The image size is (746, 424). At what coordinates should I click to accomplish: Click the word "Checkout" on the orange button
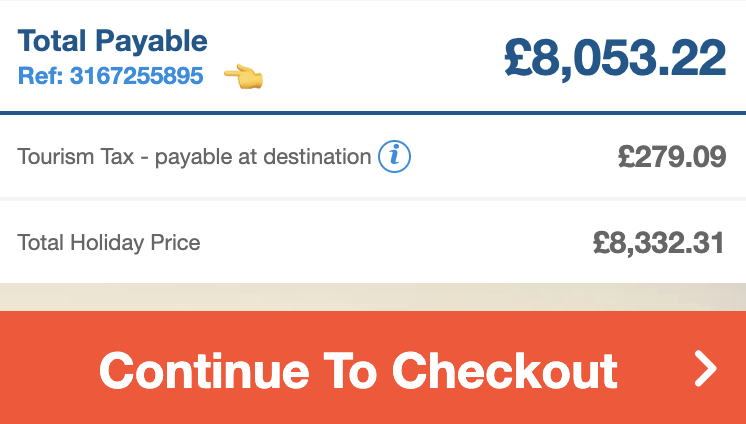[x=504, y=370]
